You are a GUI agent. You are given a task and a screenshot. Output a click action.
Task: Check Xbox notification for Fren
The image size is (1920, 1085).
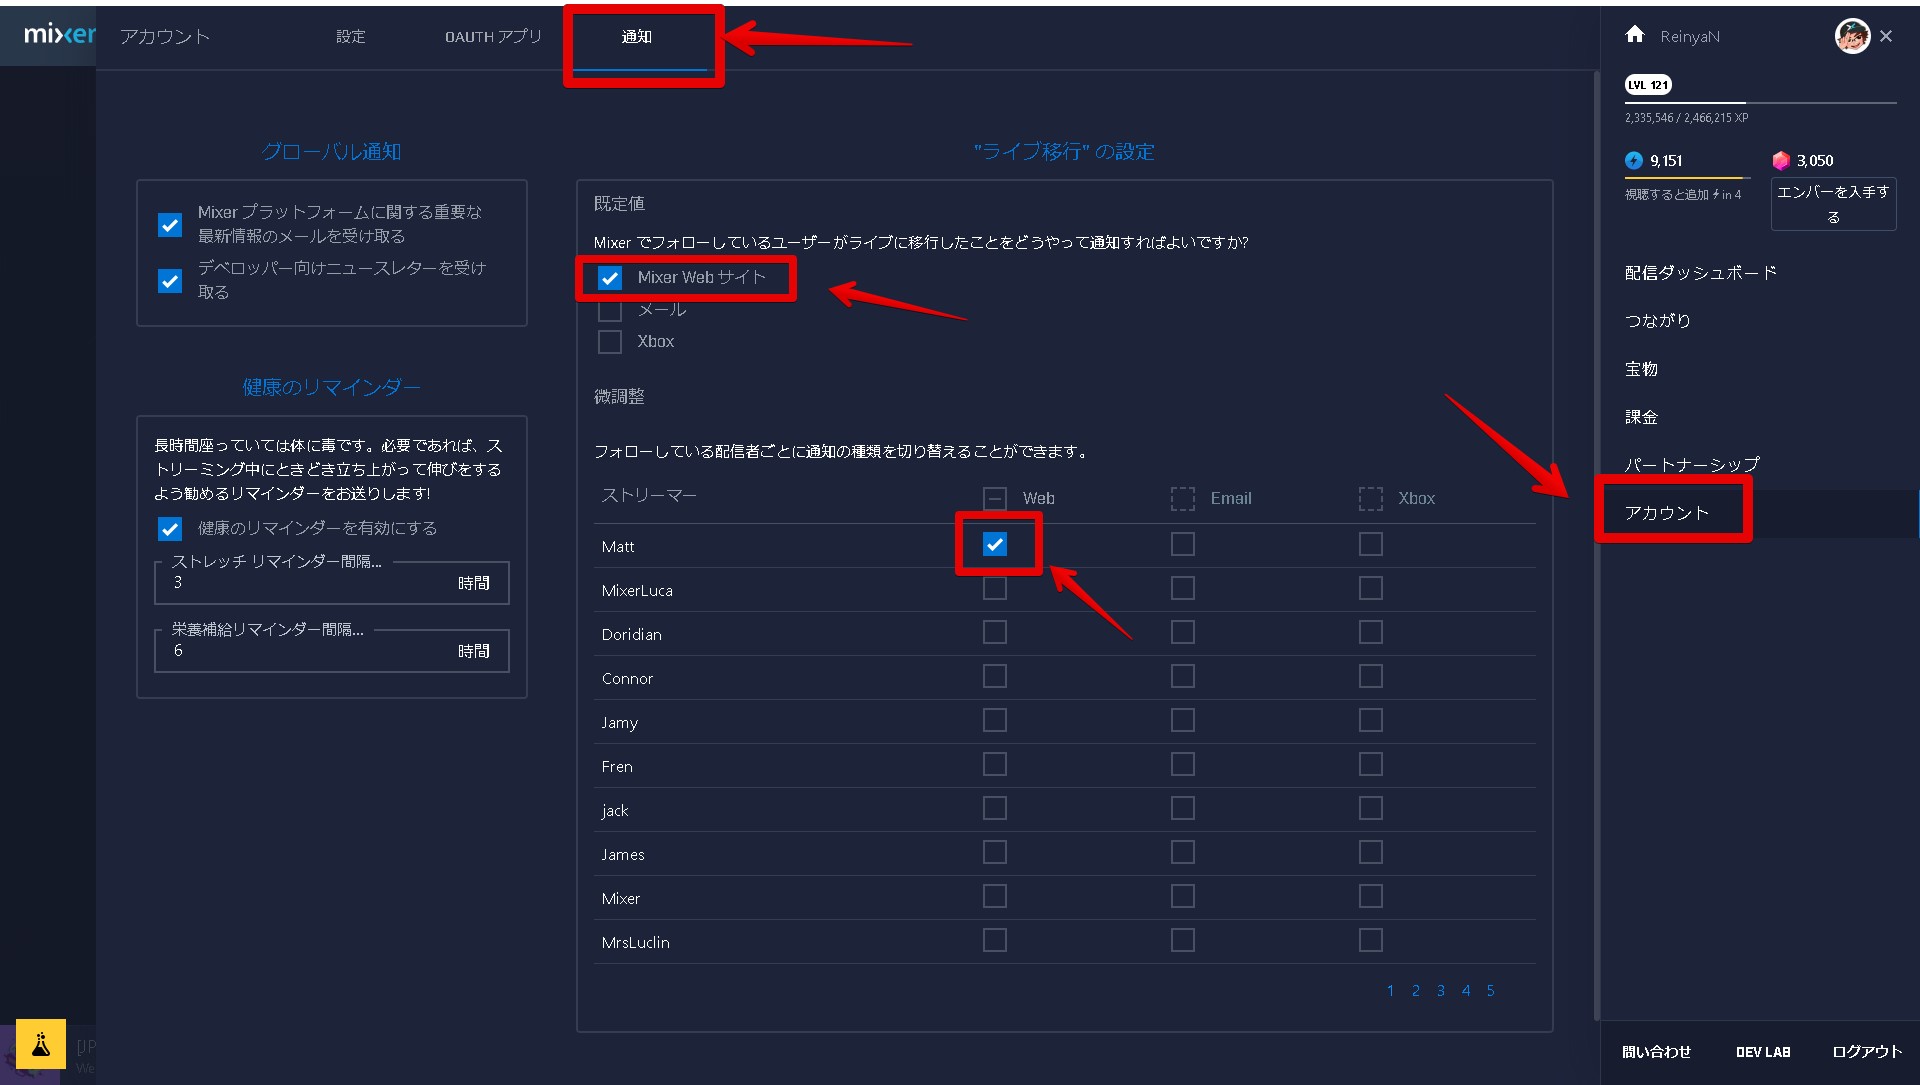1371,764
